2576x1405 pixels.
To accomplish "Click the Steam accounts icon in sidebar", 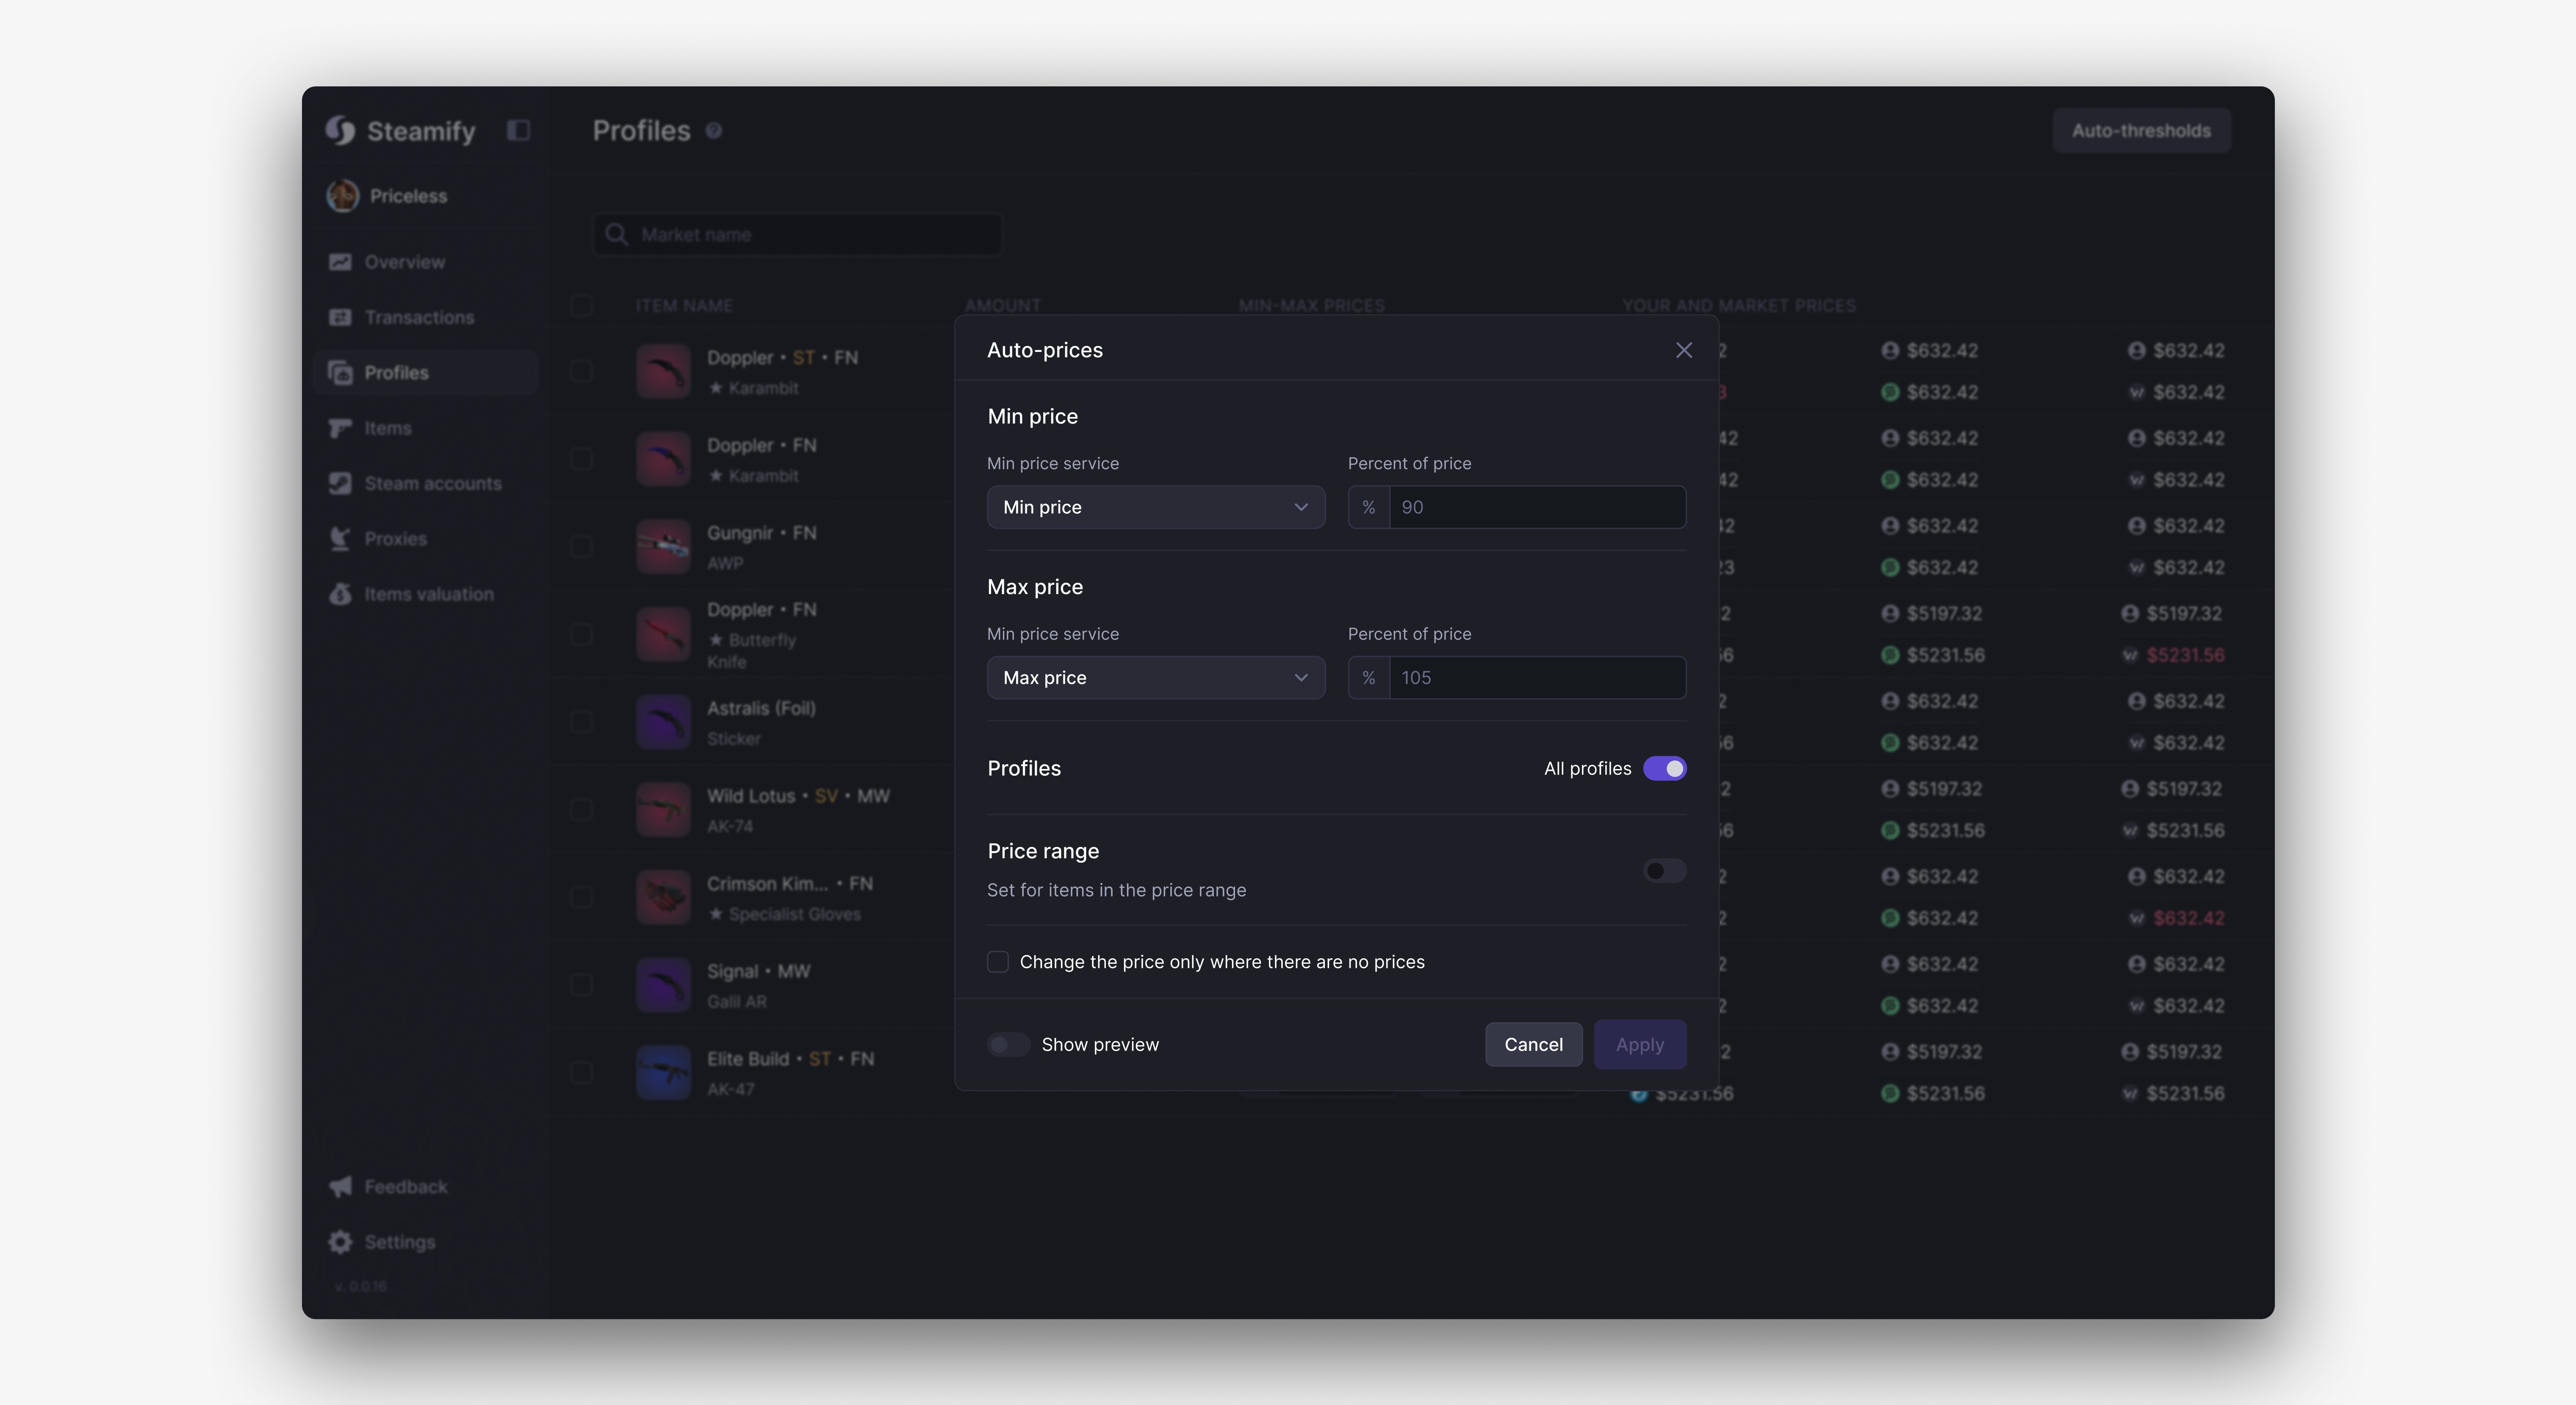I will point(340,483).
